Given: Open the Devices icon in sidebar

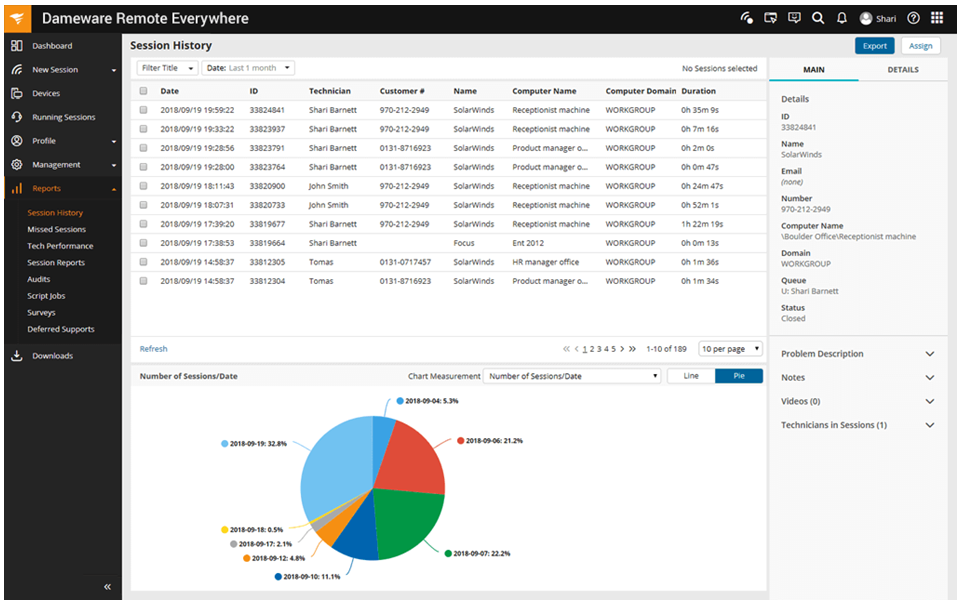Looking at the screenshot, I should 17,93.
